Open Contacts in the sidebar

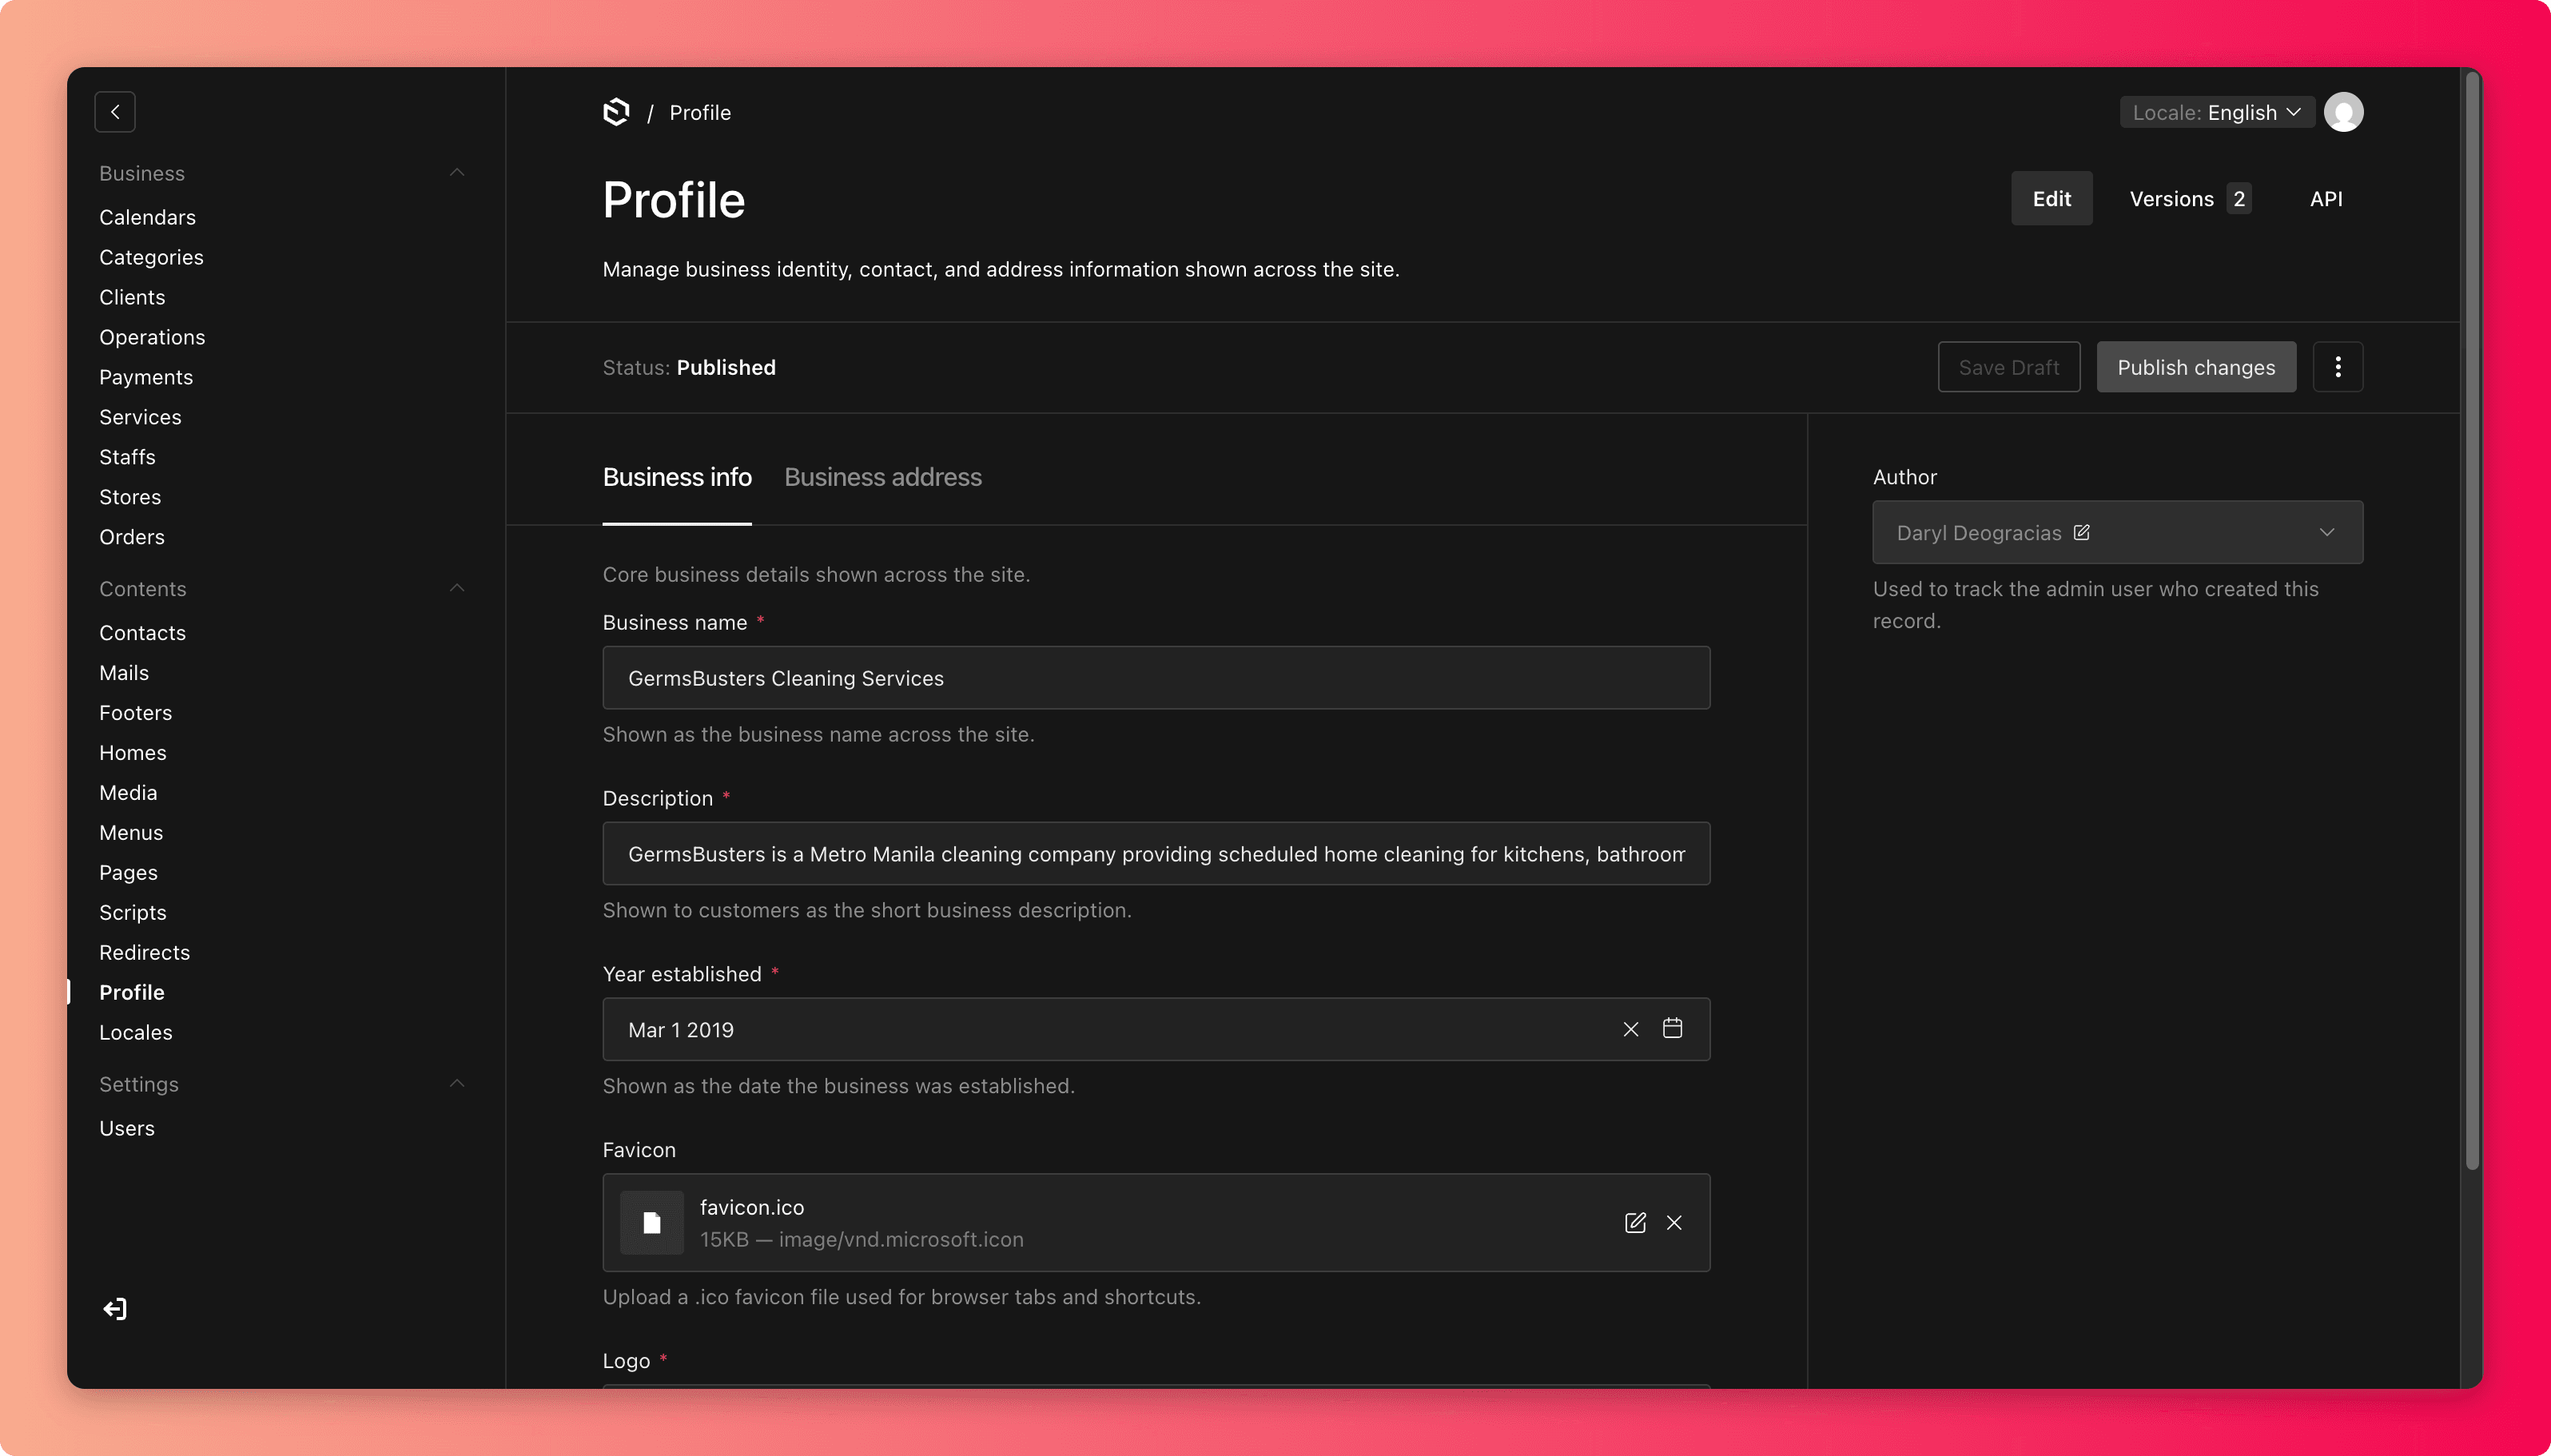[x=142, y=633]
